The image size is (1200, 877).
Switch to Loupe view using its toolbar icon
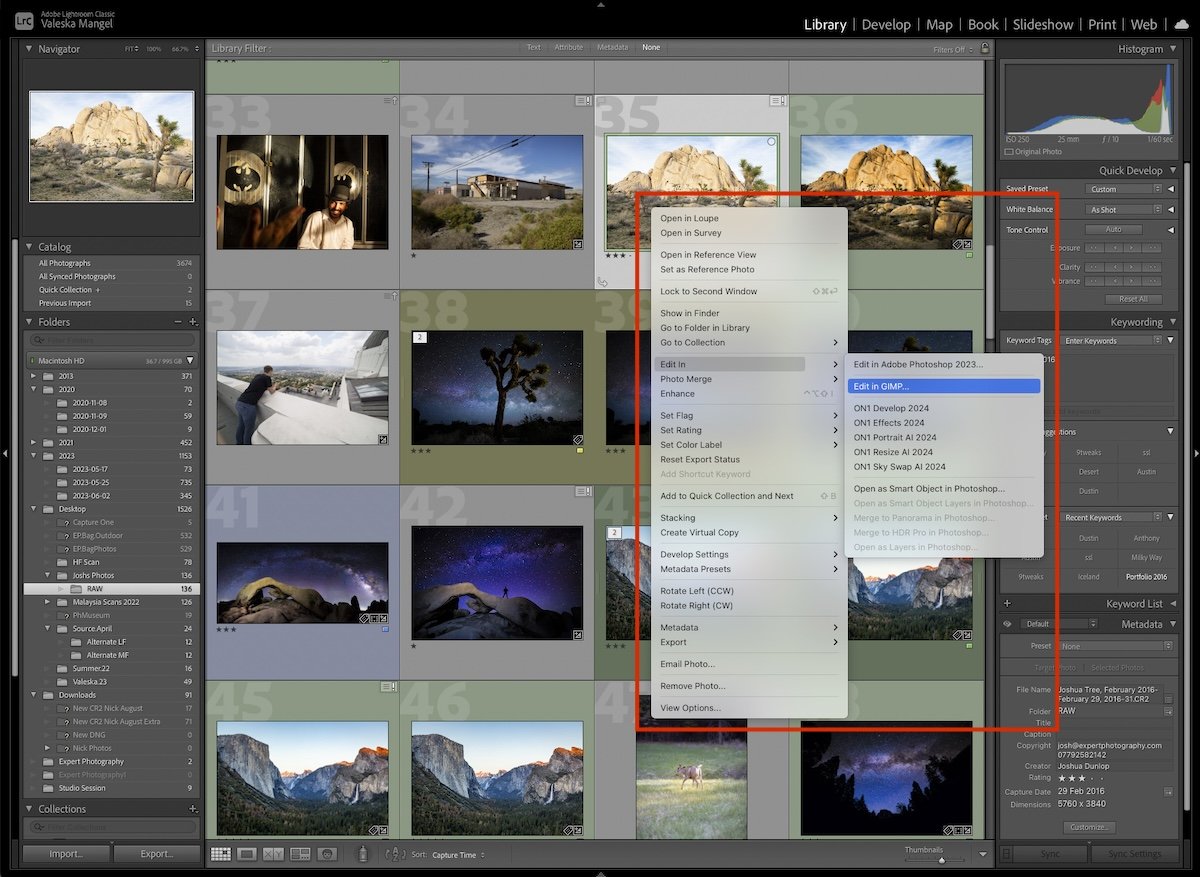[x=247, y=853]
